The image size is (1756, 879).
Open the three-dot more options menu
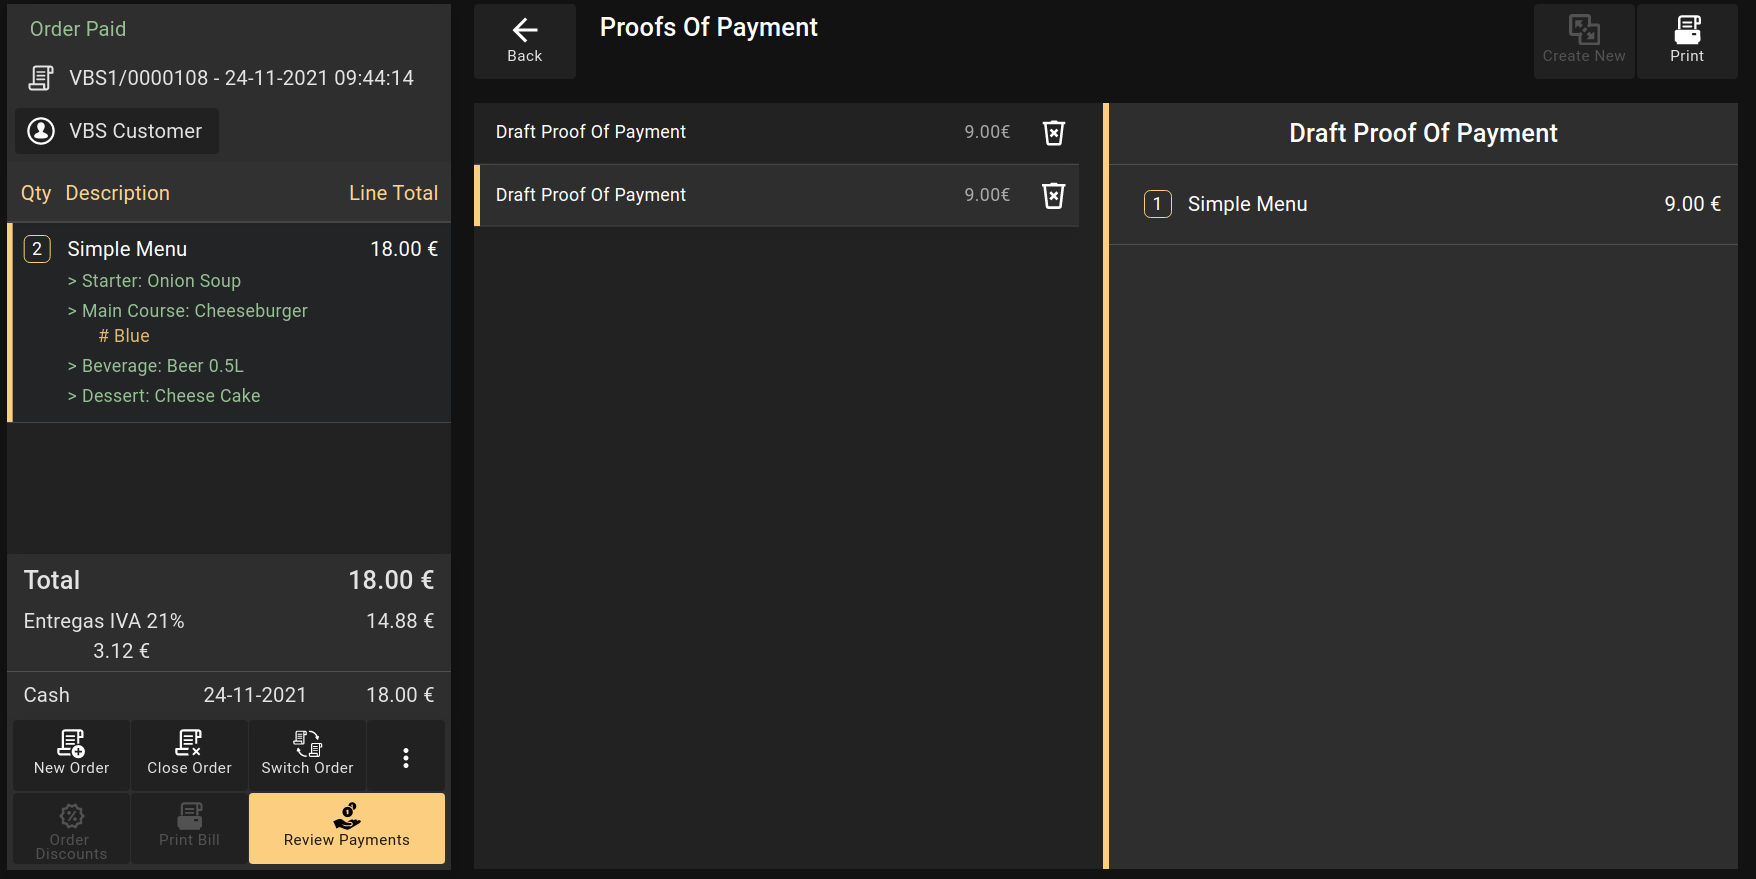coord(405,757)
